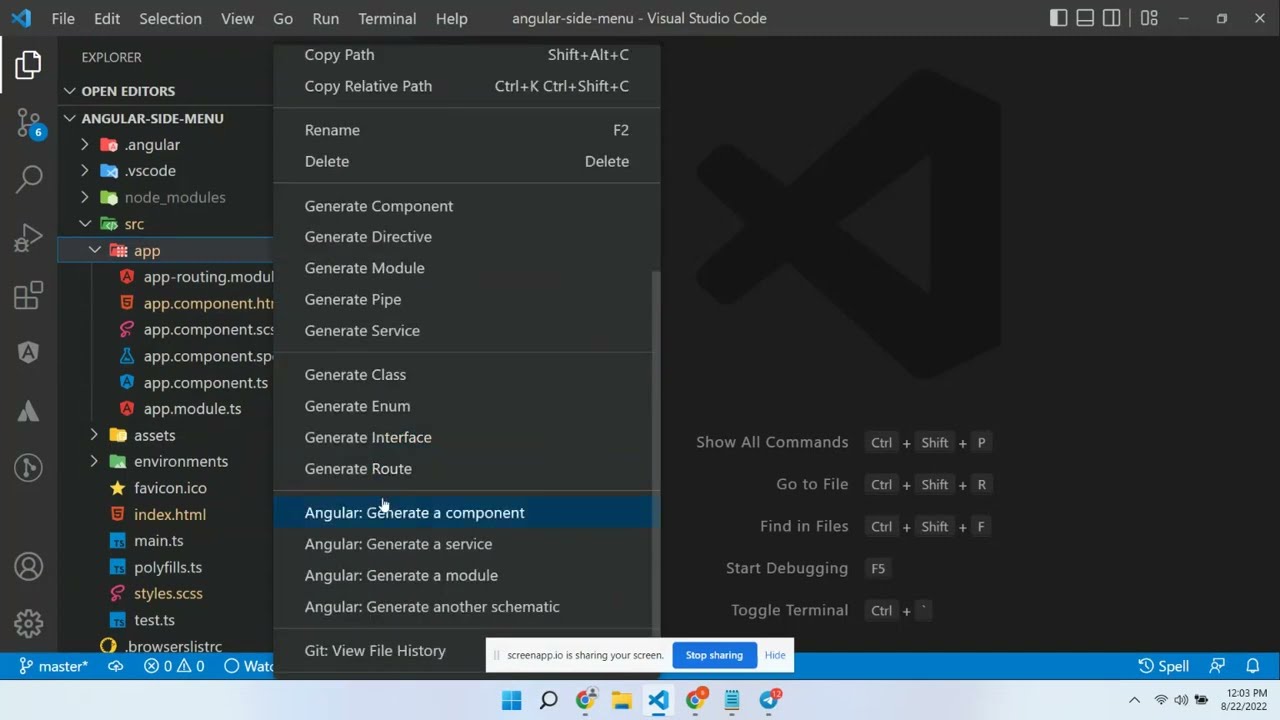Open the Terminal menu
1280x720 pixels.
[x=387, y=18]
